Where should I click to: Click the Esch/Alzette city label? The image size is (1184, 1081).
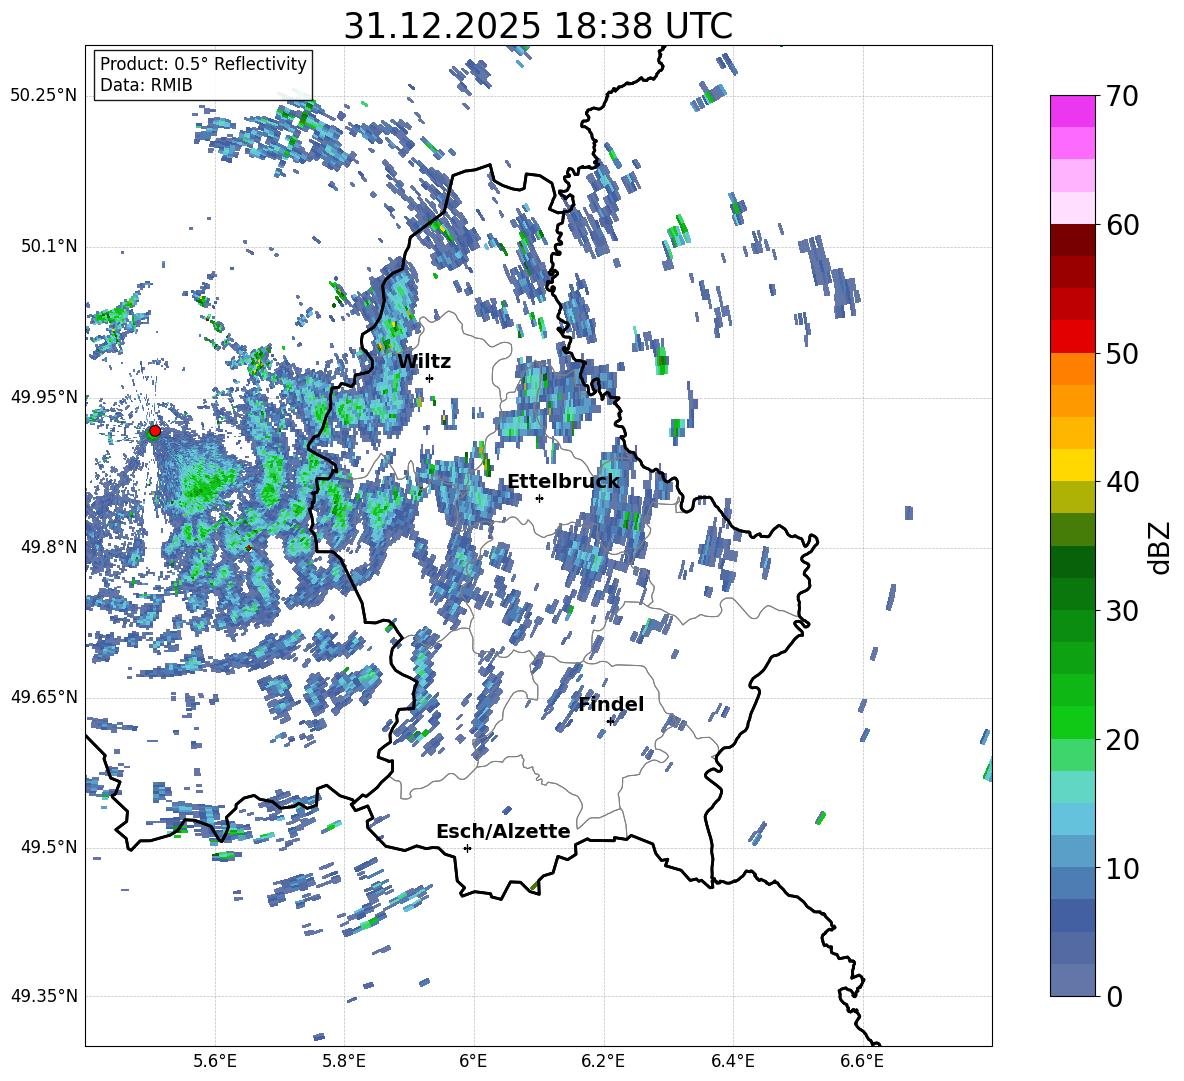pos(504,831)
